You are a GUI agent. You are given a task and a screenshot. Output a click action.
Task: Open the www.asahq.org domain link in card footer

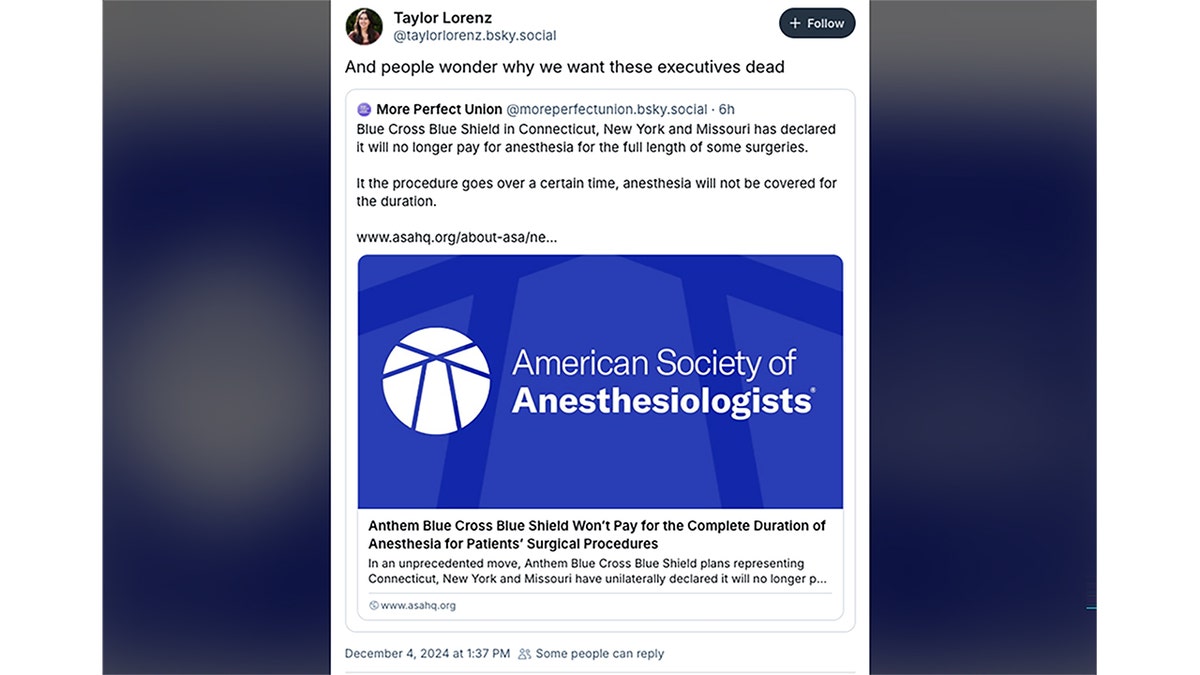pyautogui.click(x=418, y=605)
